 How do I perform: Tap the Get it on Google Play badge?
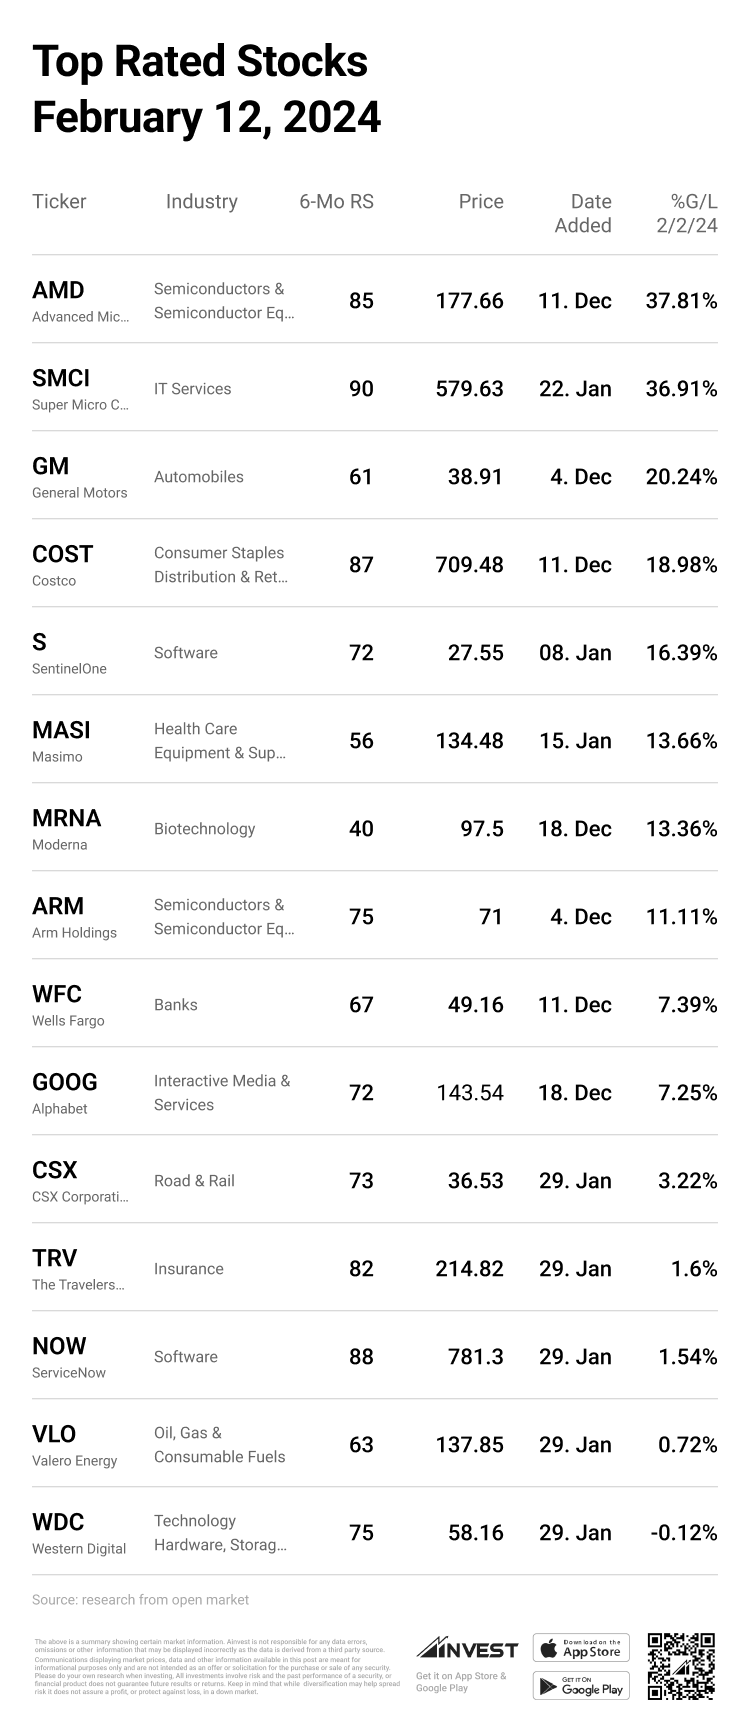coord(581,1686)
